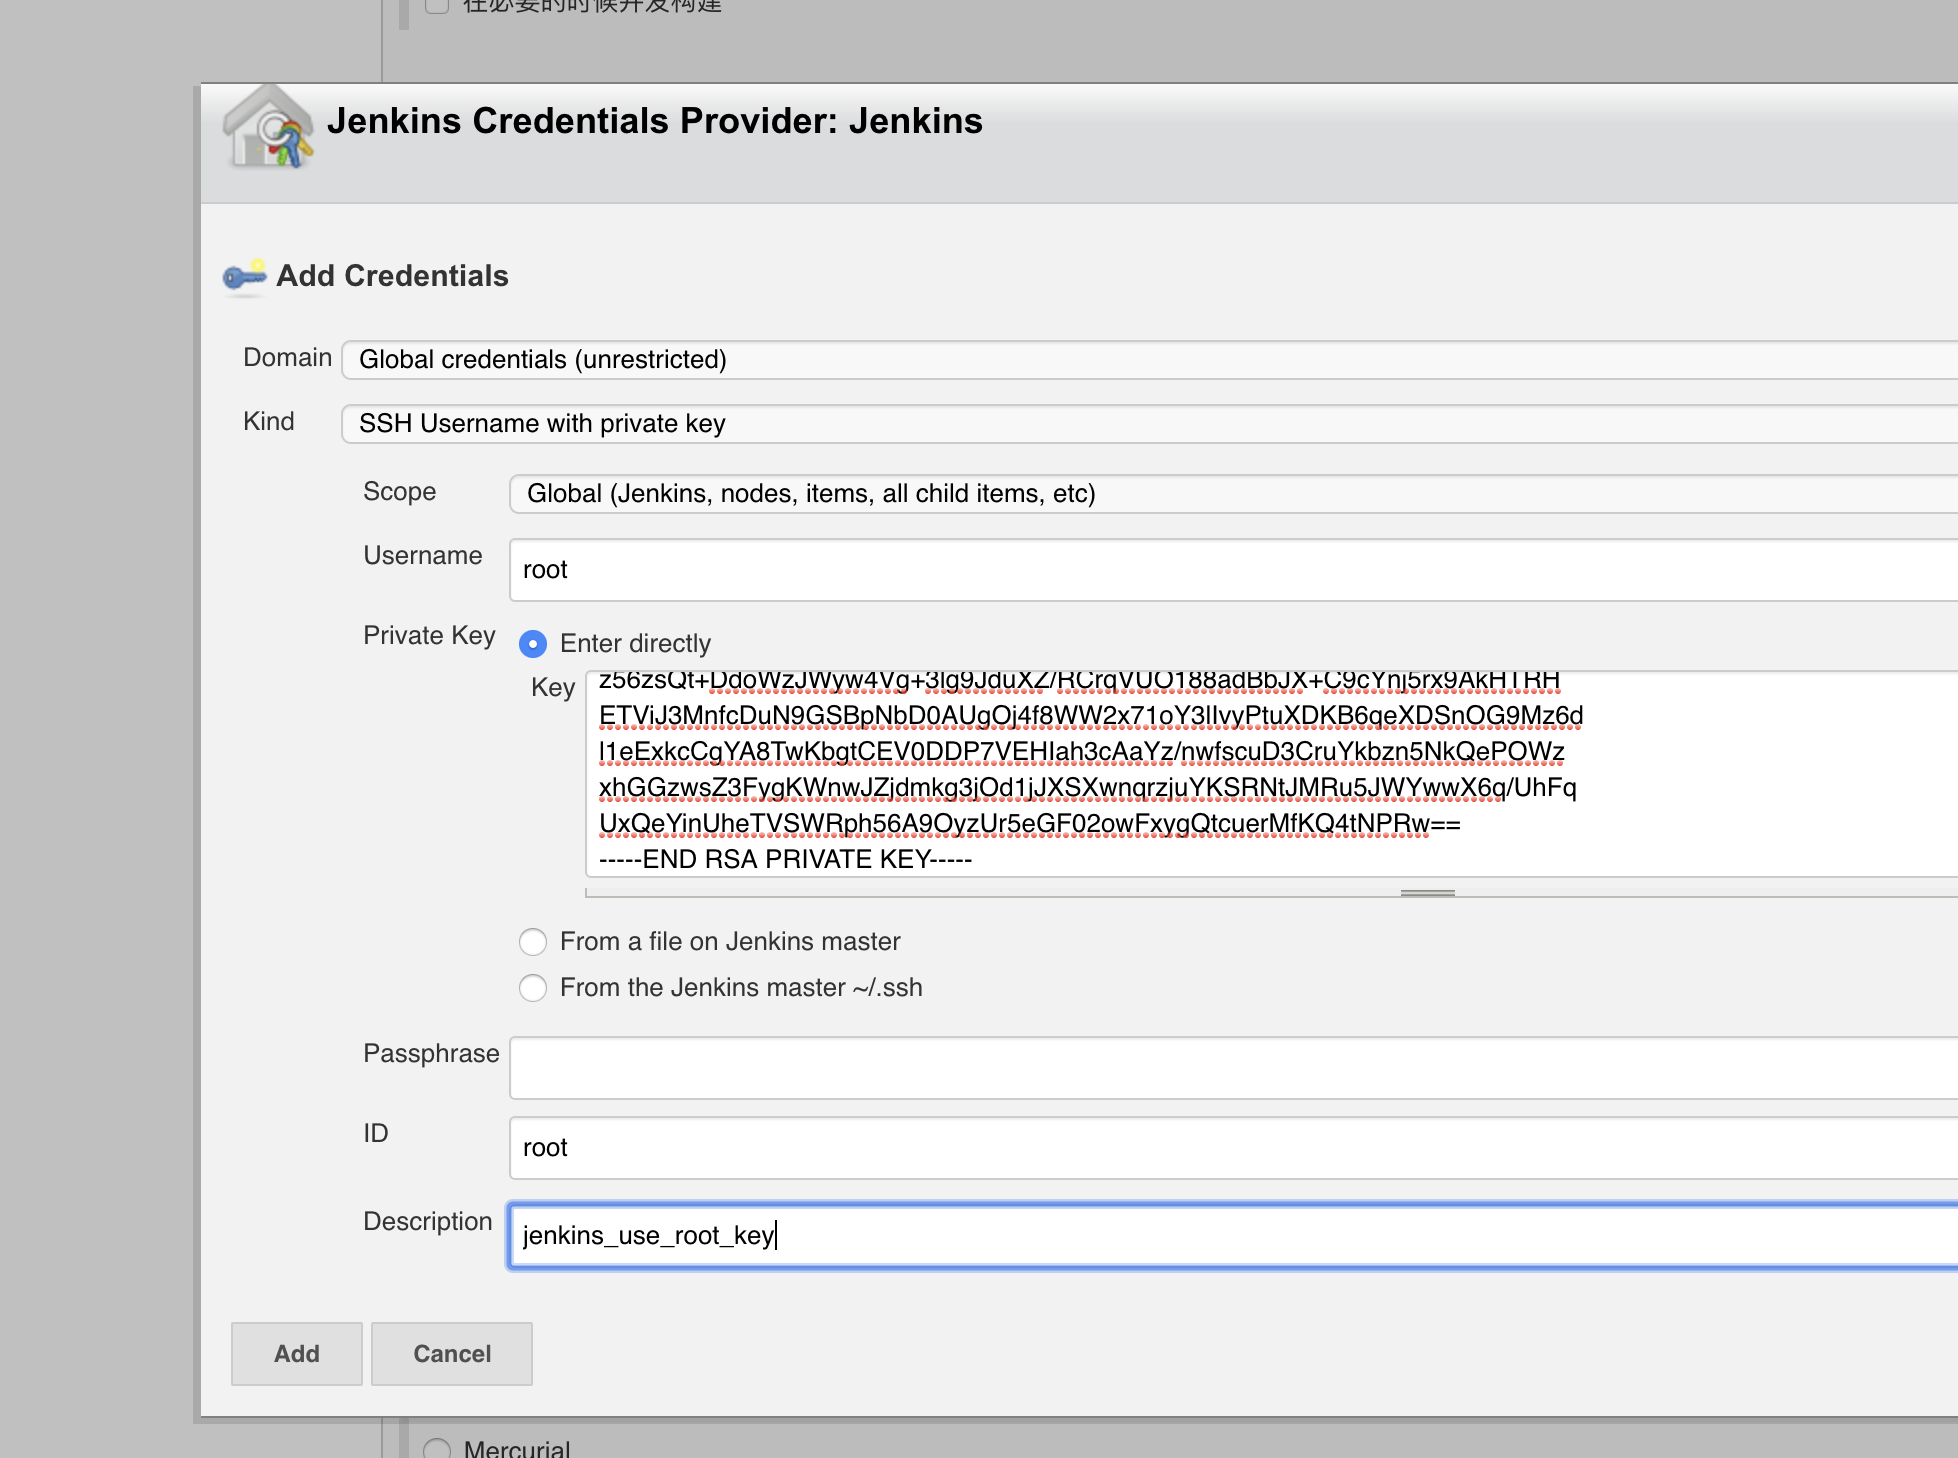Click the Add Credentials heading
Viewport: 1958px width, 1458px height.
tap(392, 276)
